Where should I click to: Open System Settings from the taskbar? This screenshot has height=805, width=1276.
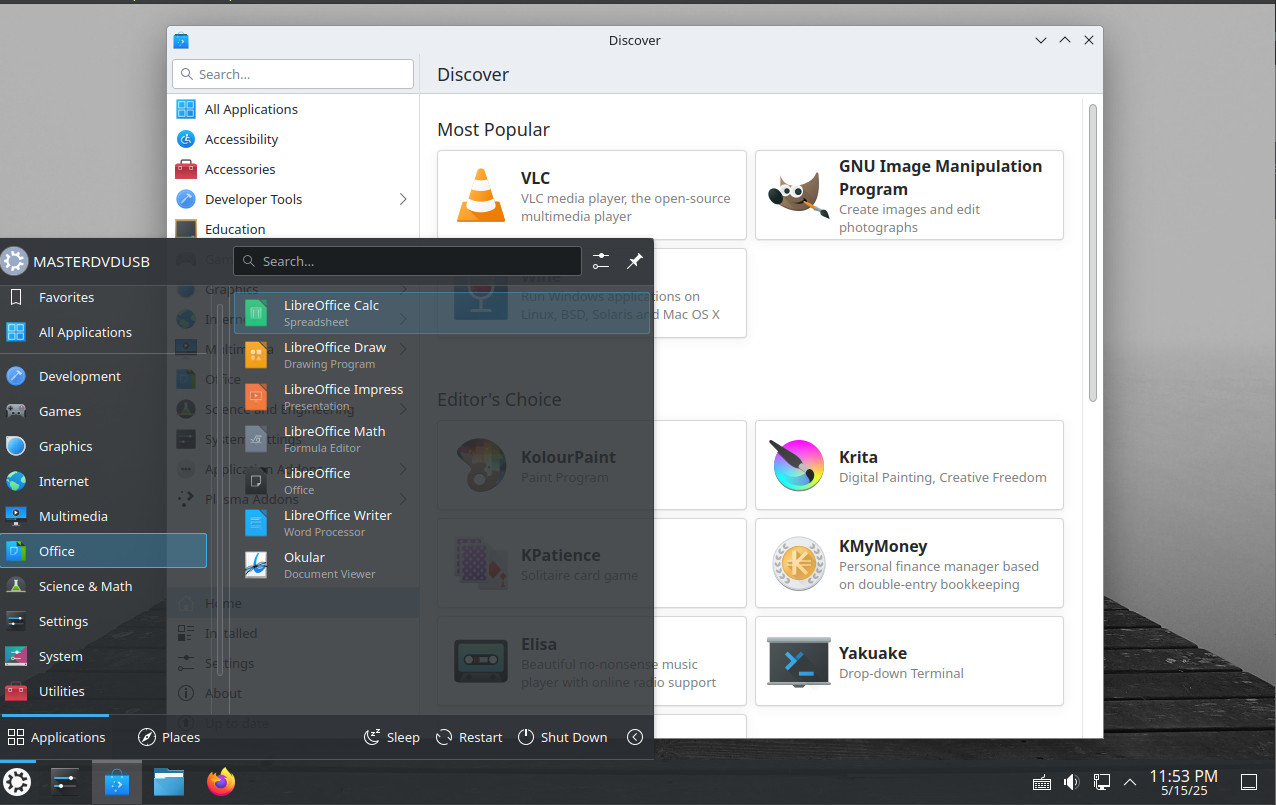click(64, 782)
